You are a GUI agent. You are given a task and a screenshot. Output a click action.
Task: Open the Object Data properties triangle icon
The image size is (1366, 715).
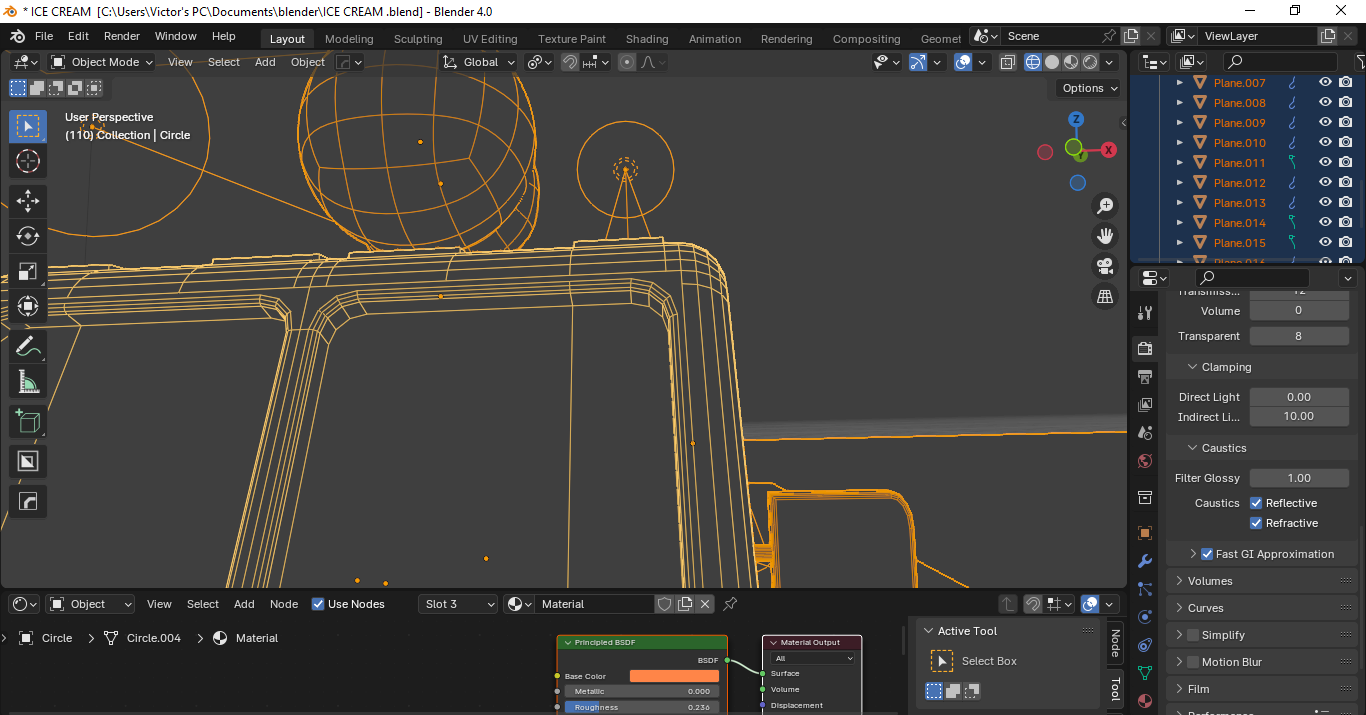[1146, 673]
